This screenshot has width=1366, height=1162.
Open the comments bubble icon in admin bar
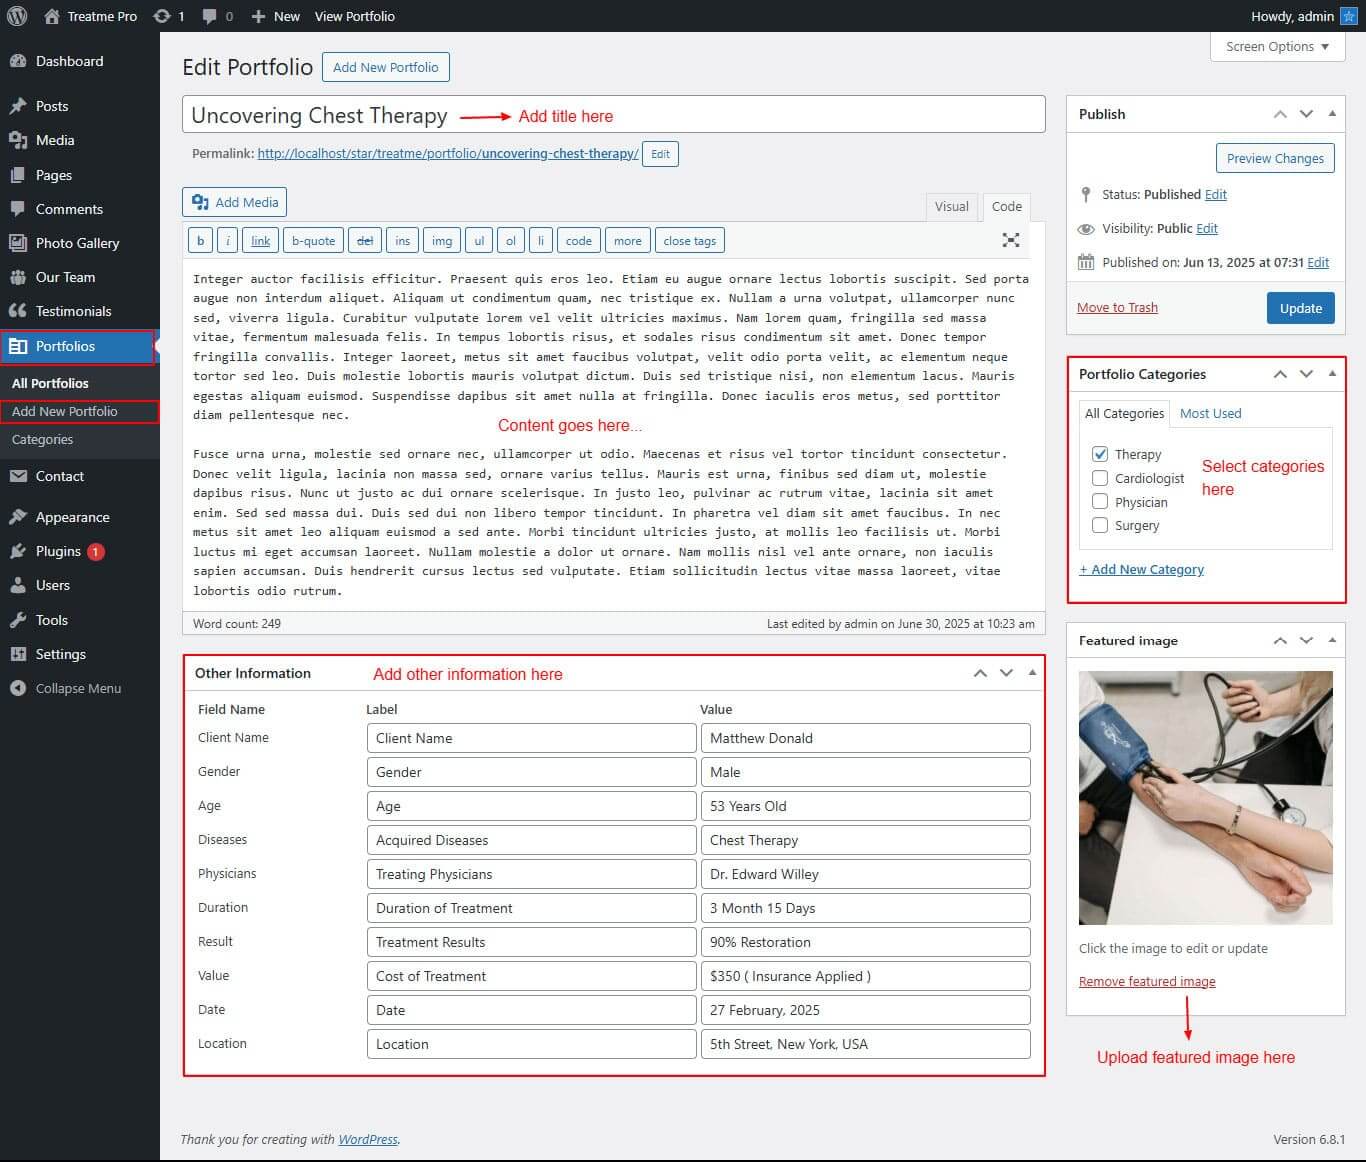210,16
